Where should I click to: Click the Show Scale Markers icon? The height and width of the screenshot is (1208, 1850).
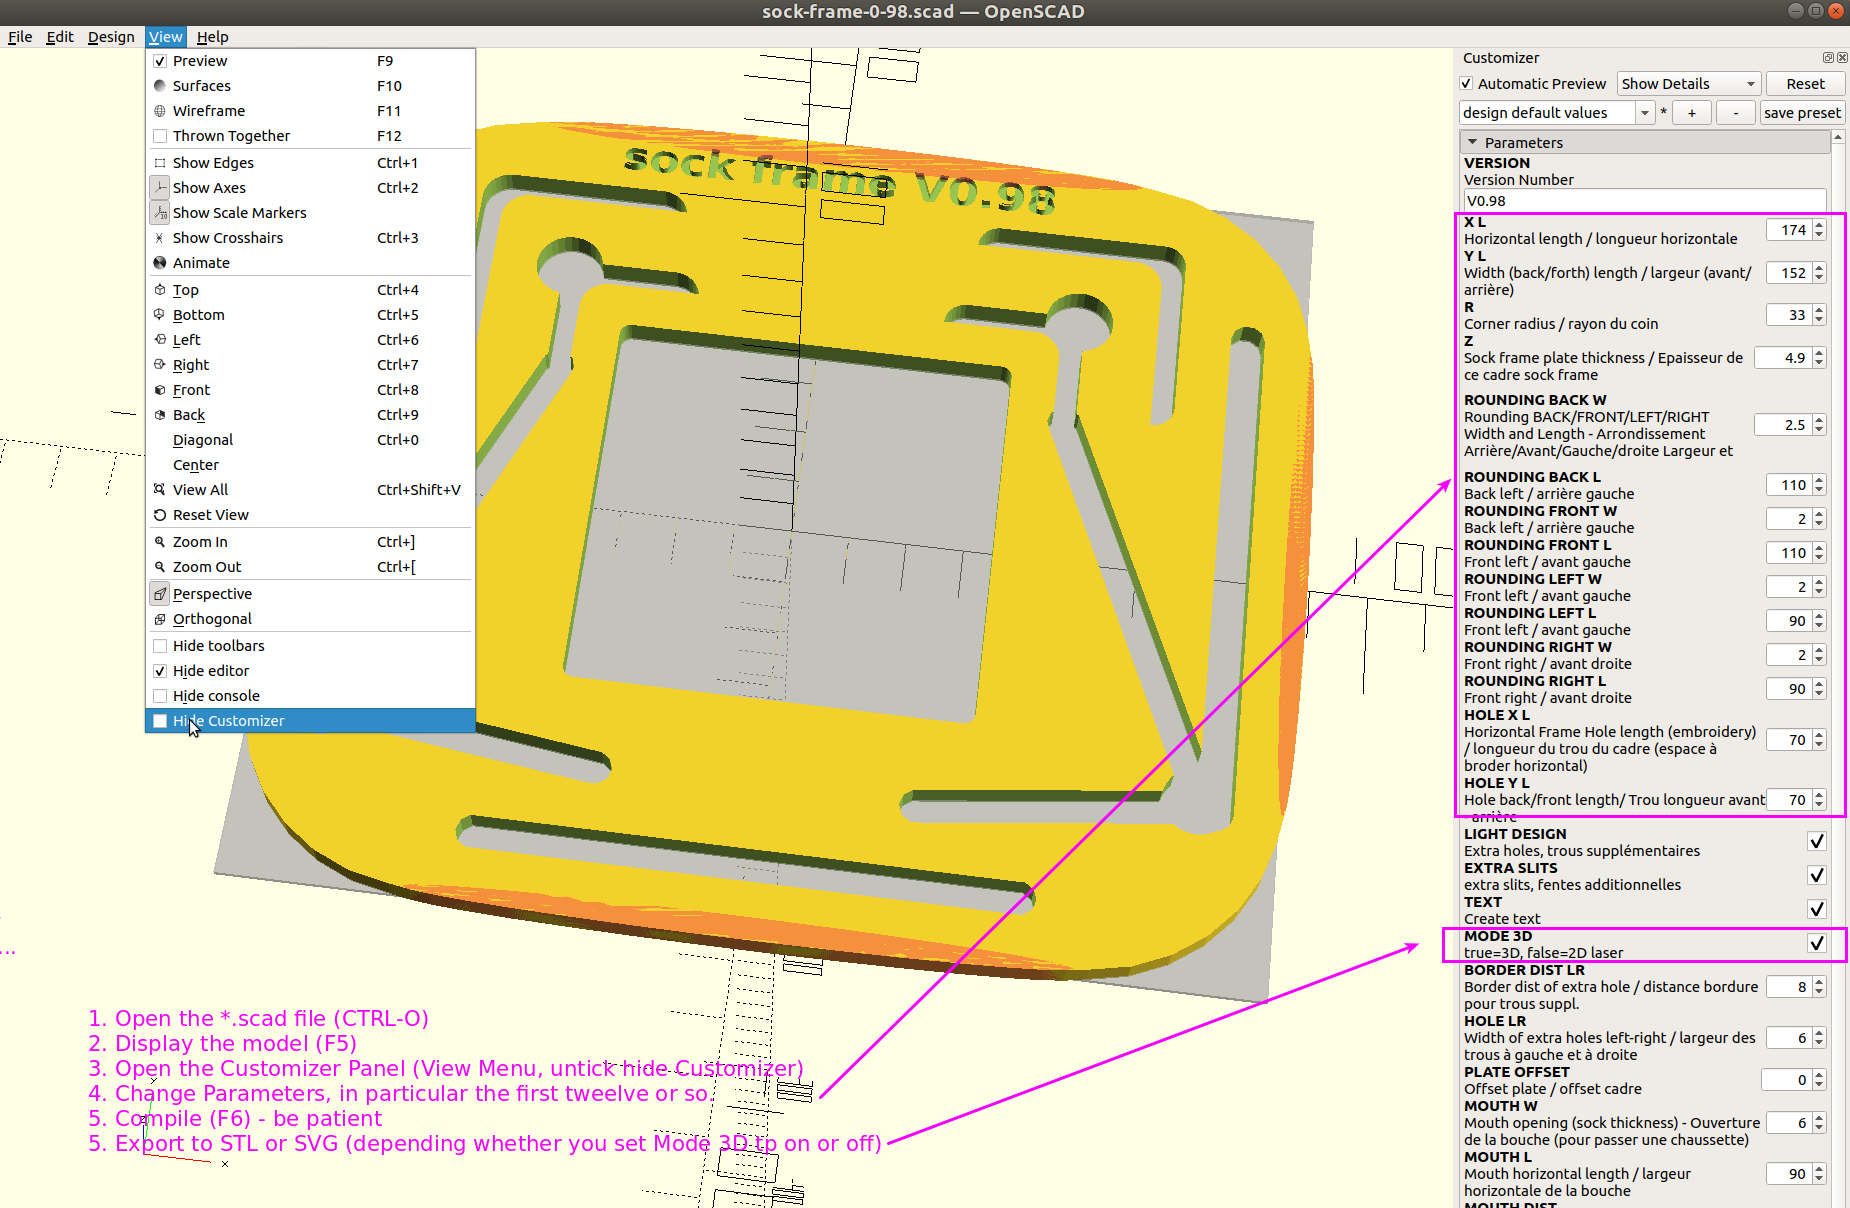coord(160,213)
